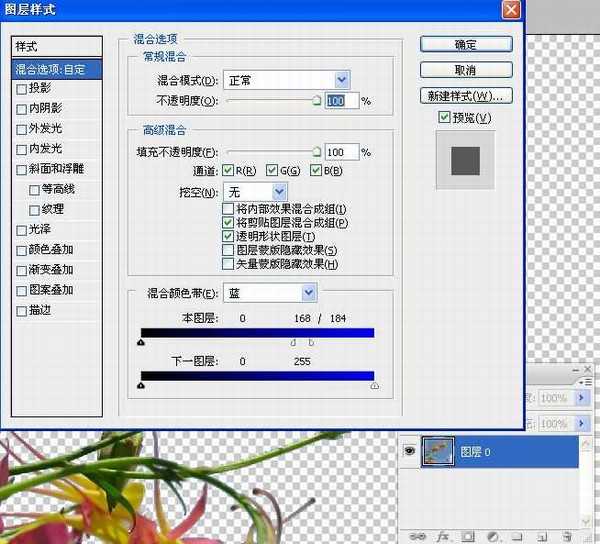Toggle visibility eye of 图层 0
Image resolution: width=600 pixels, height=544 pixels.
(407, 452)
